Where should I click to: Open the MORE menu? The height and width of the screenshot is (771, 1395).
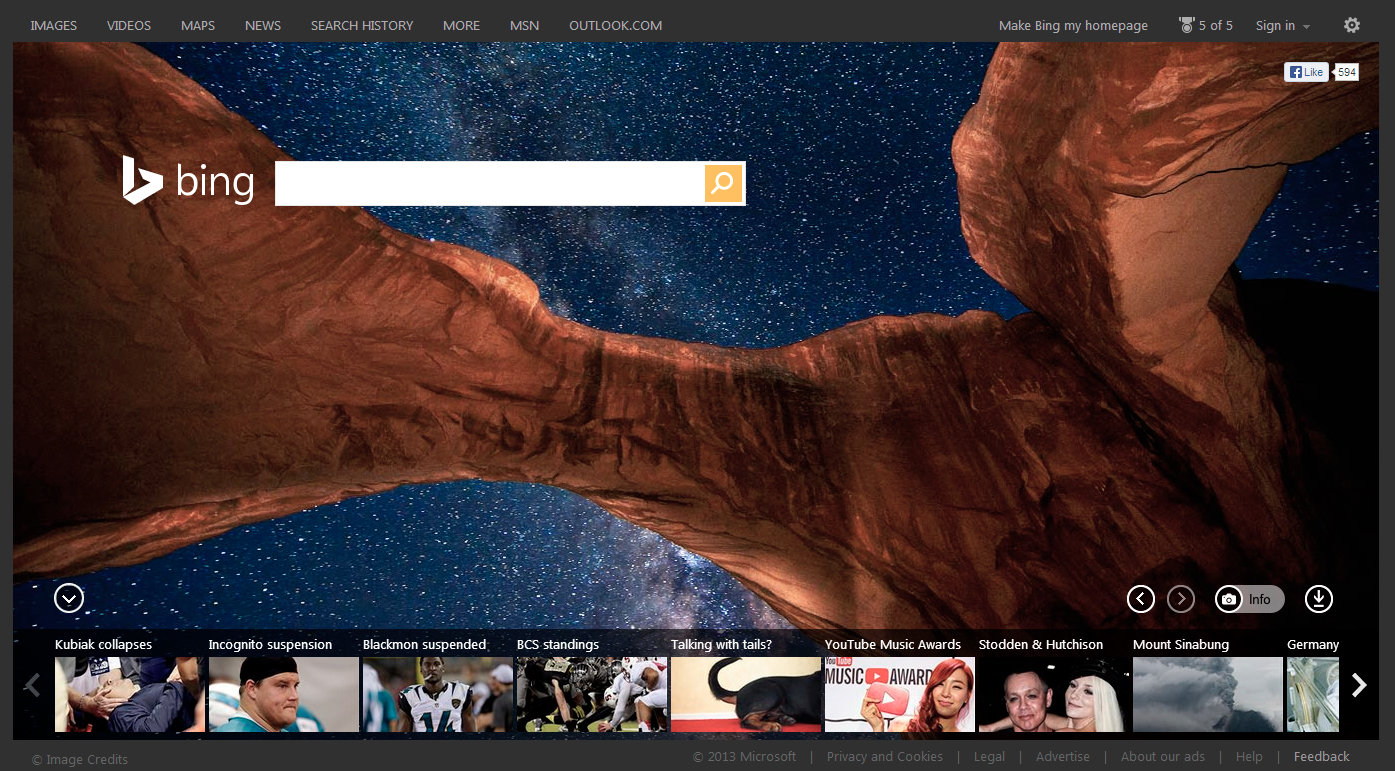pos(461,26)
